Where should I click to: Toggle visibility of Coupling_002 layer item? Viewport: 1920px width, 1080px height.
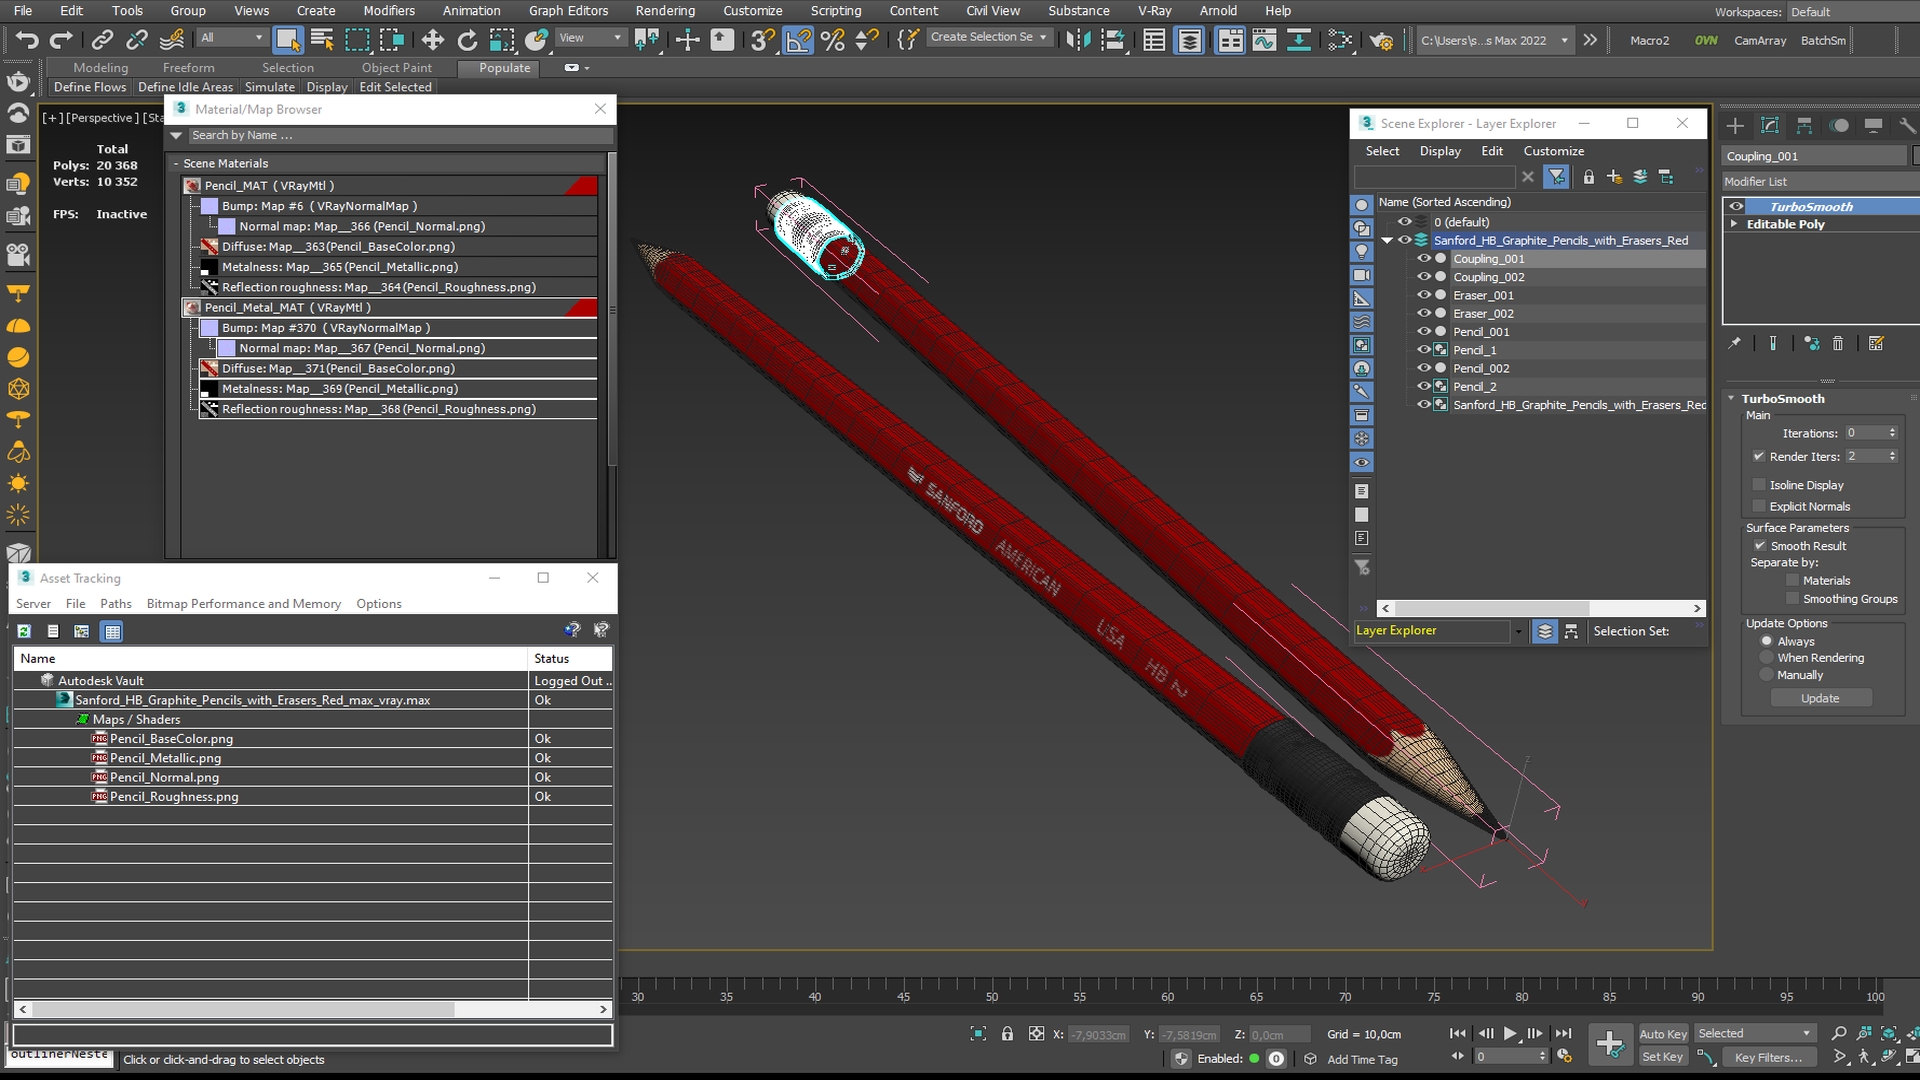coord(1424,277)
